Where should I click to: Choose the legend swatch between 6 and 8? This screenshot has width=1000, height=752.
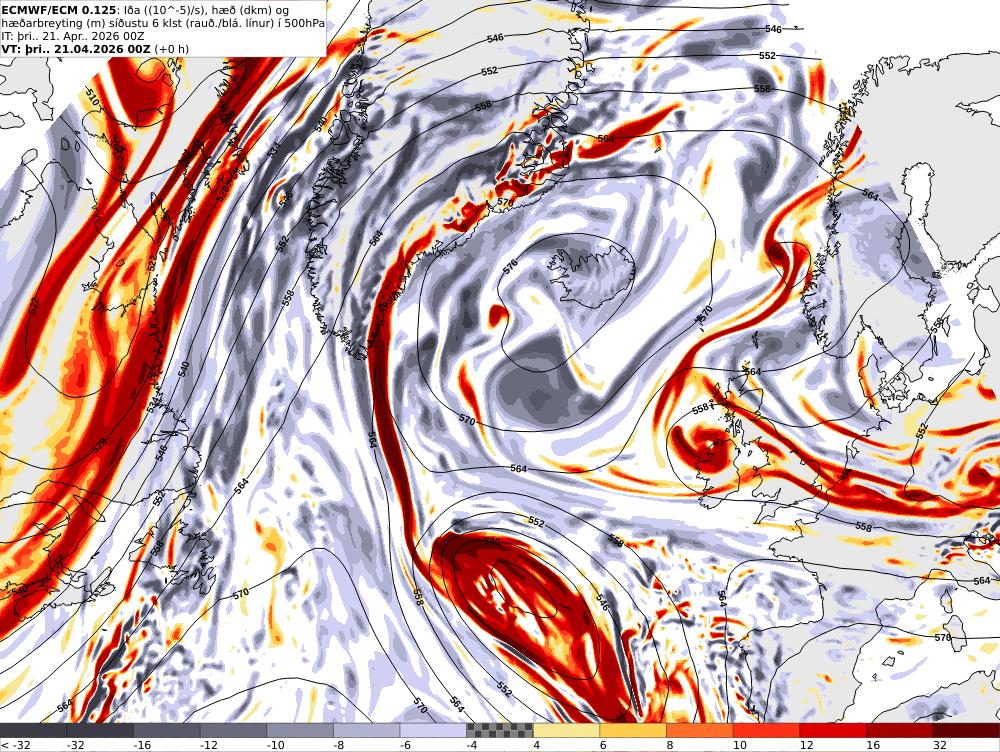[633, 730]
